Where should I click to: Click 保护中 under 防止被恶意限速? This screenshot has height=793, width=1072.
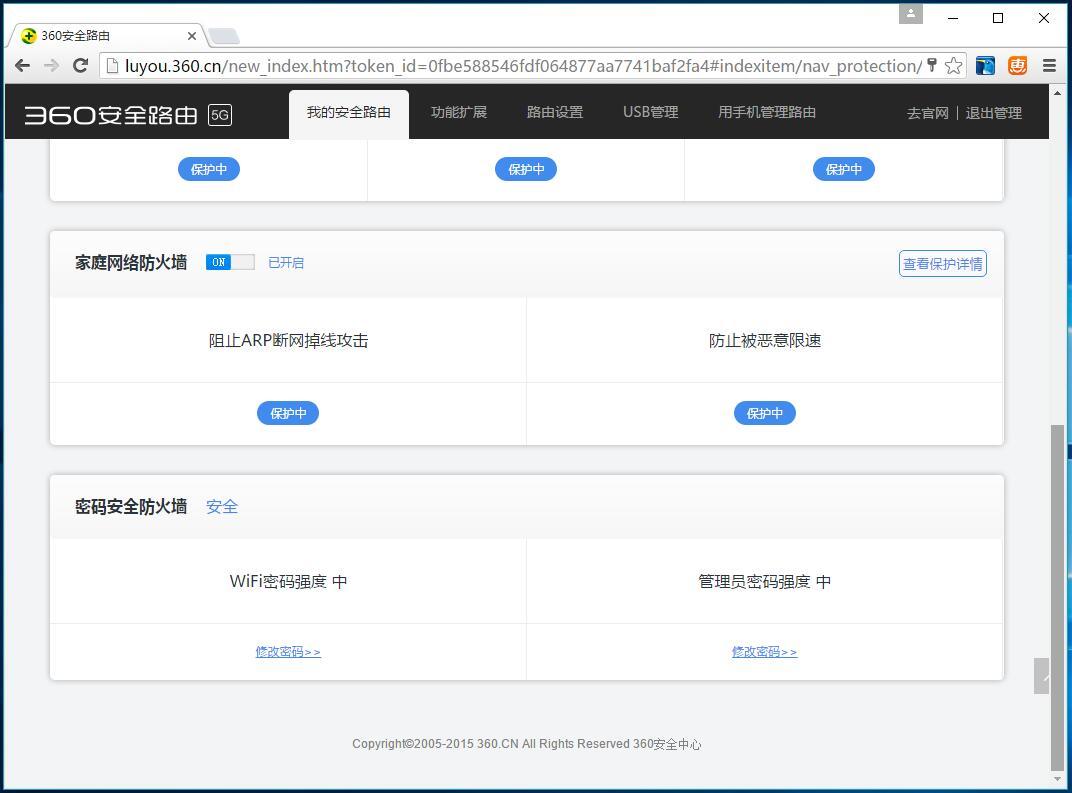tap(764, 412)
